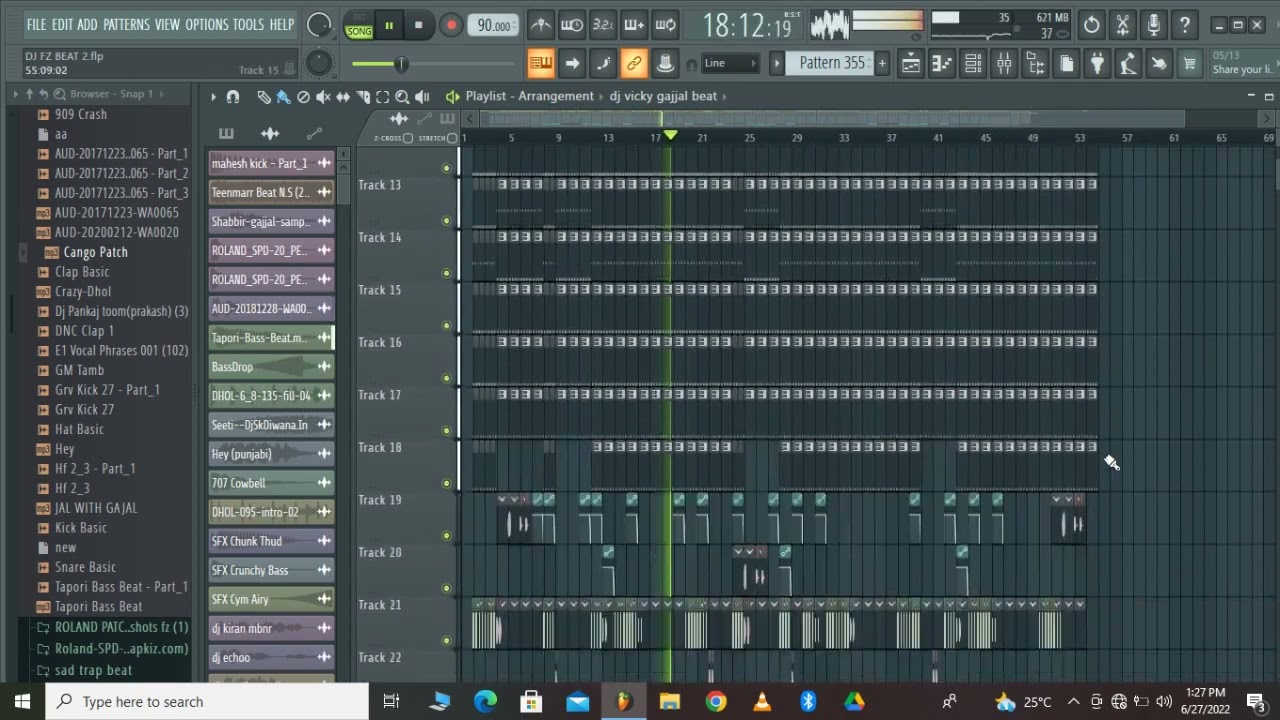
Task: Open the mahesh kick clip menu
Action: (324, 163)
